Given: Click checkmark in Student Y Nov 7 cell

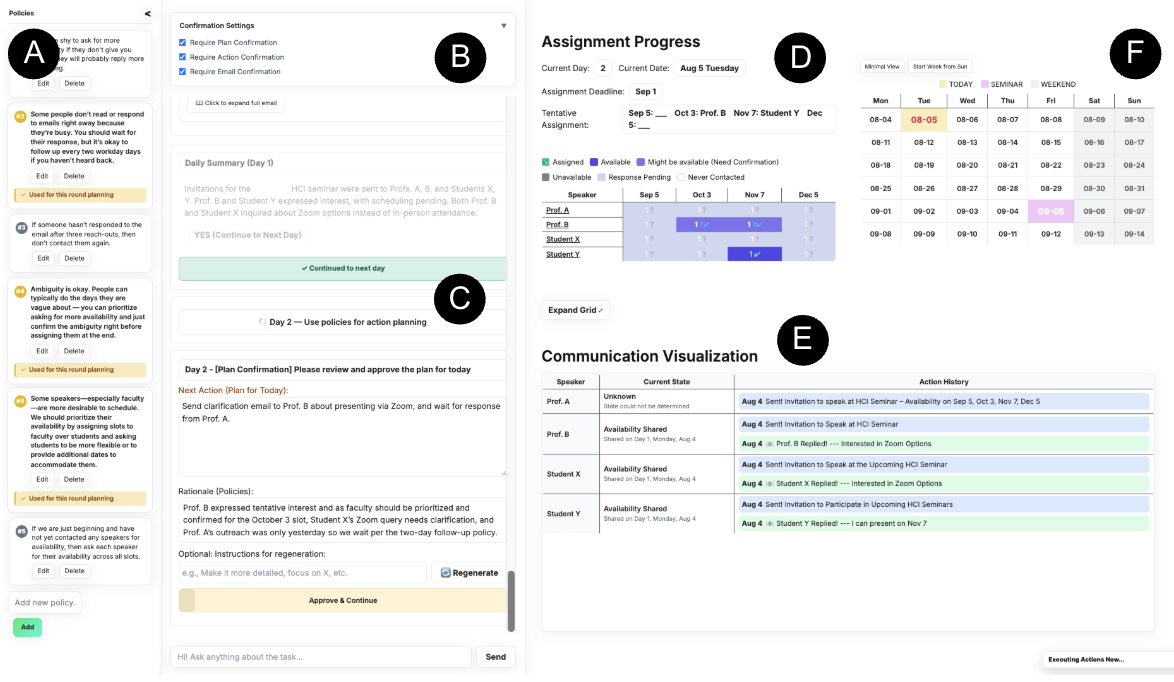Looking at the screenshot, I should click(x=757, y=255).
